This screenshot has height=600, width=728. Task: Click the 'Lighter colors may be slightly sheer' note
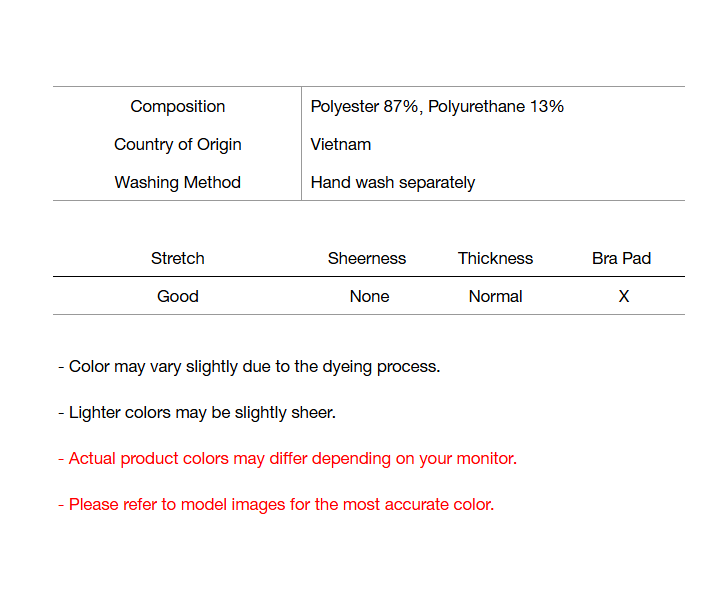(x=202, y=412)
